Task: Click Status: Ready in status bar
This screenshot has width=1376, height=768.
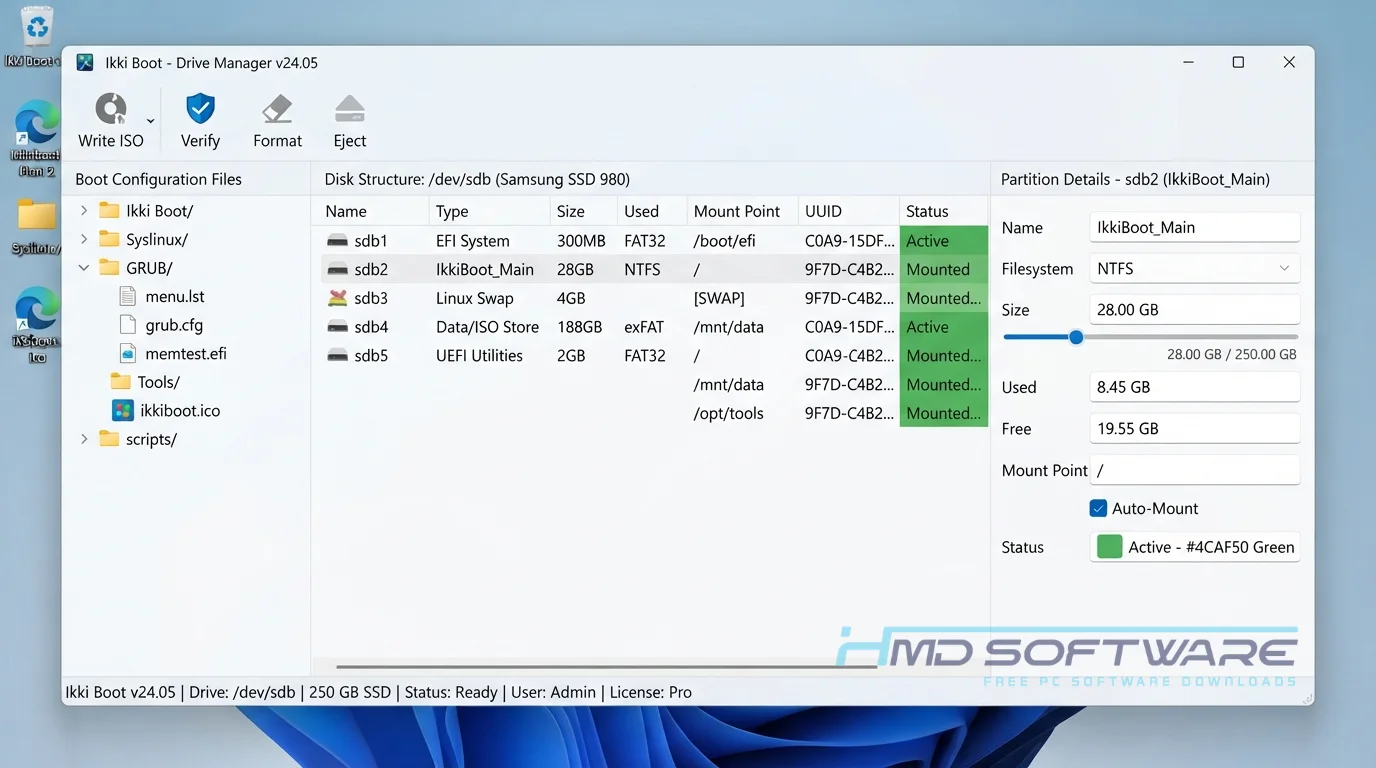Action: (x=451, y=692)
